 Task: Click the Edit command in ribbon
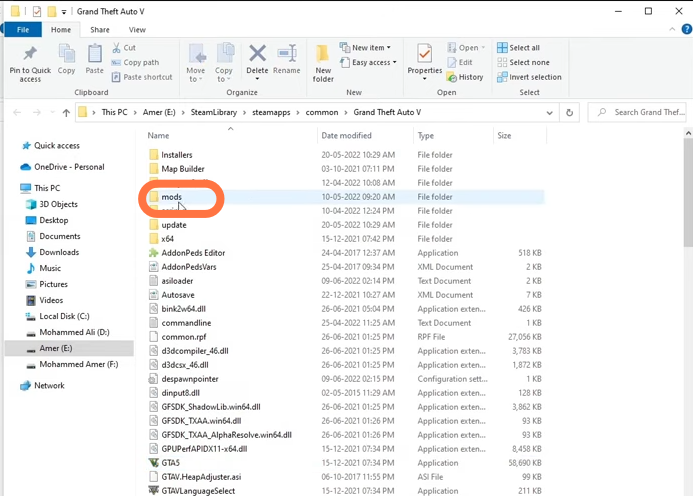[x=460, y=62]
